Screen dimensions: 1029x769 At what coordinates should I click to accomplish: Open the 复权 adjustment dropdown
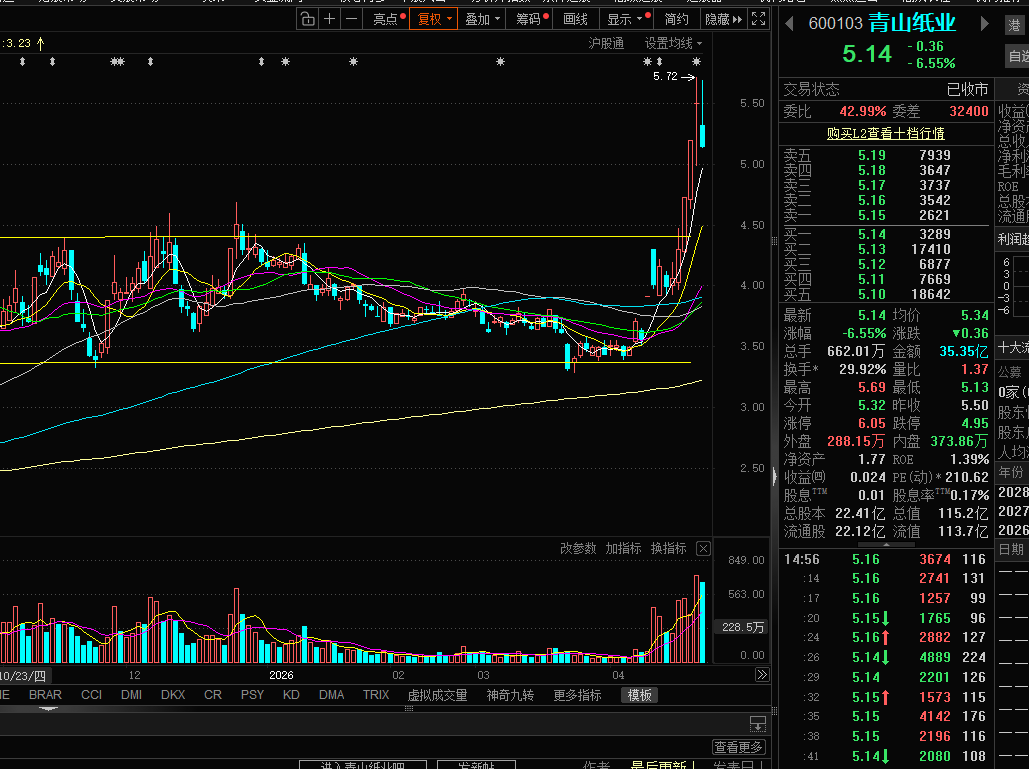click(x=433, y=19)
